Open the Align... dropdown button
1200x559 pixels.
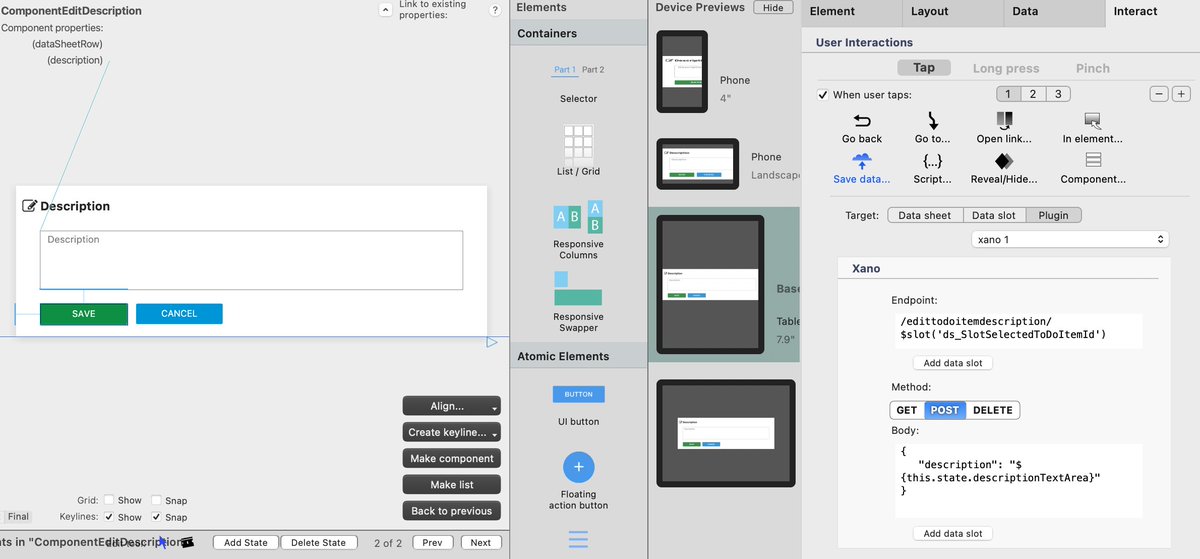click(x=452, y=406)
